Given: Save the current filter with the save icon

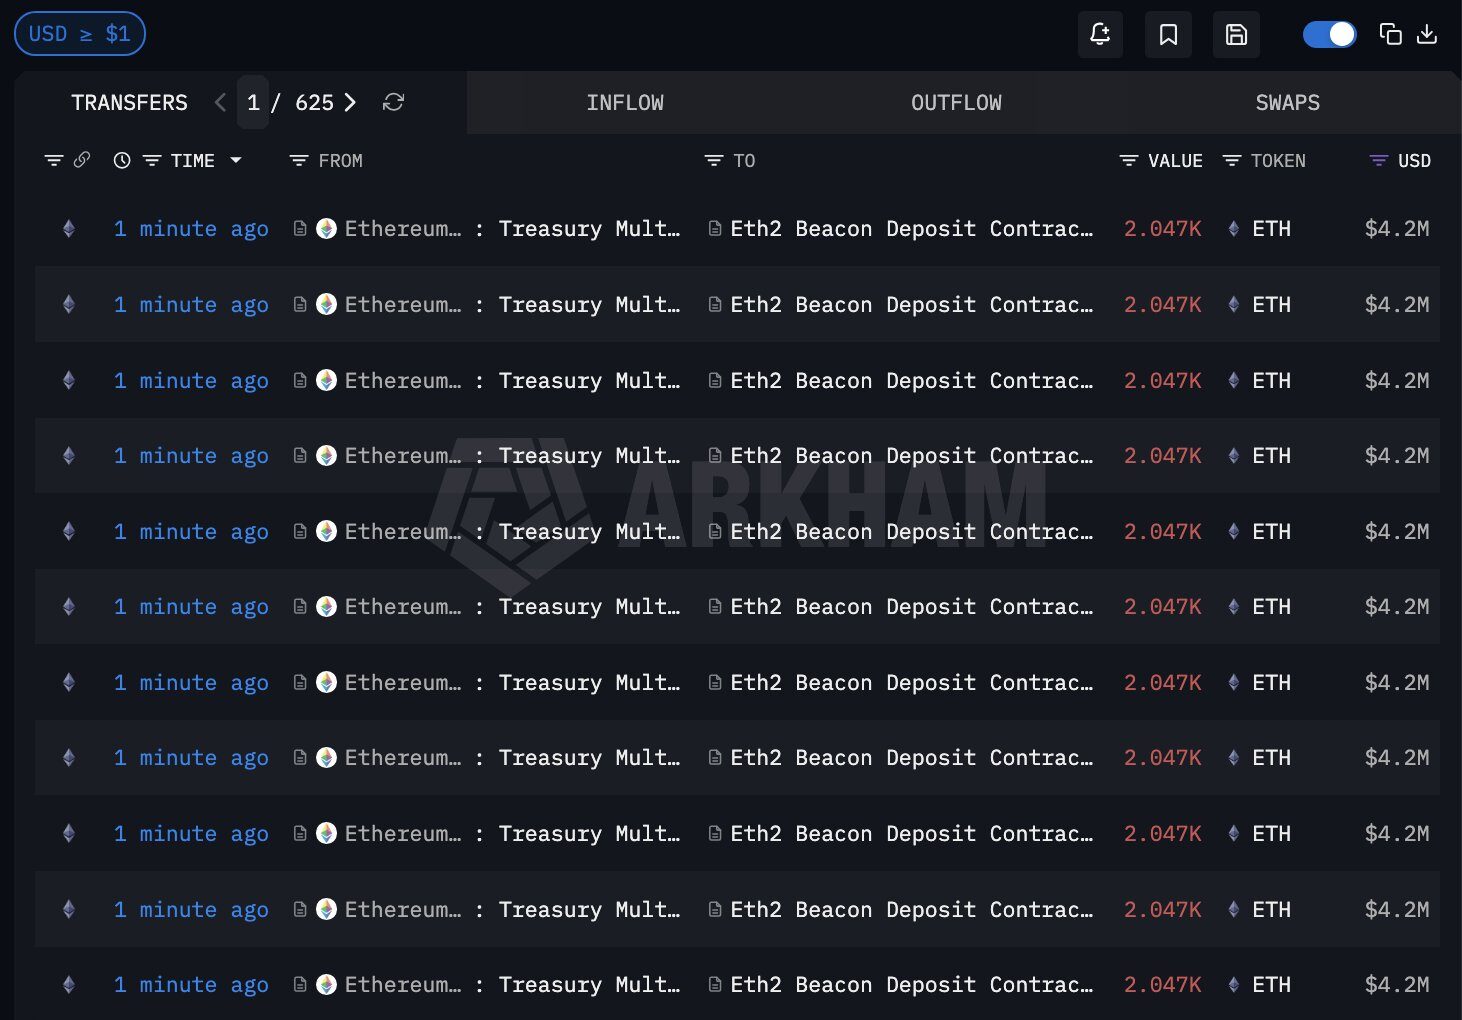Looking at the screenshot, I should coord(1236,33).
